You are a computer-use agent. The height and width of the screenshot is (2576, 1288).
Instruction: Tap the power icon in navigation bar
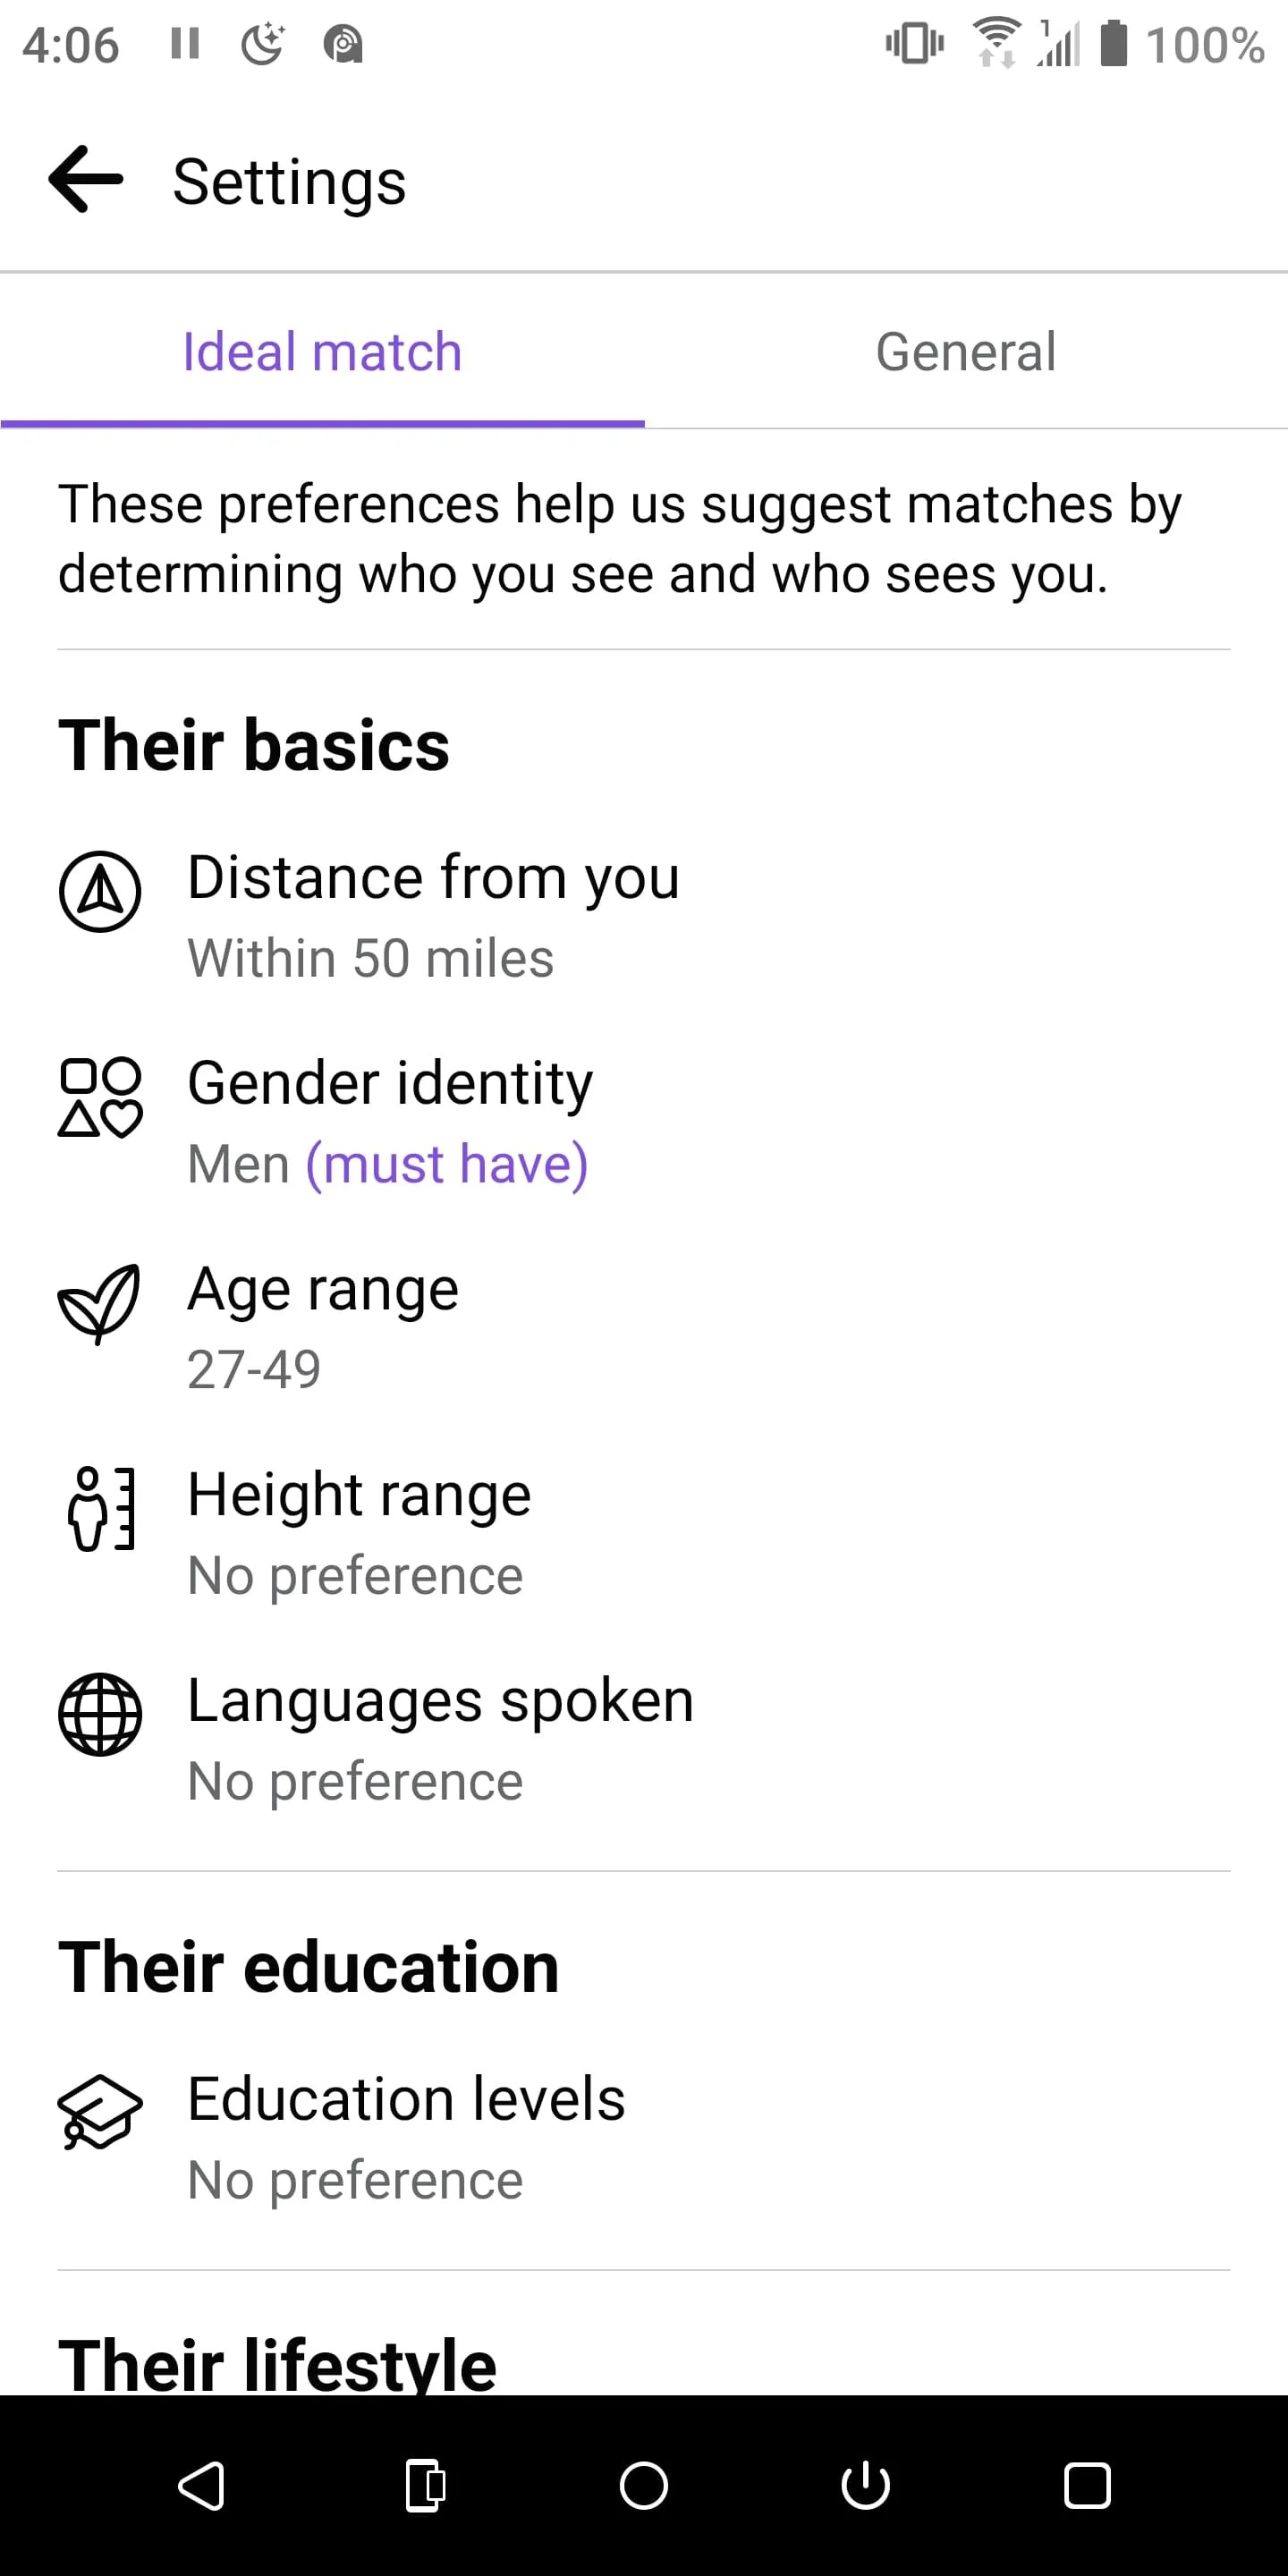coord(865,2485)
